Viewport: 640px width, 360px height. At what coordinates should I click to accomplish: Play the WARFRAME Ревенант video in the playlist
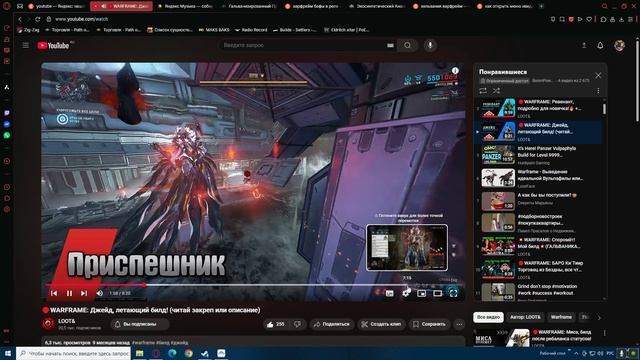tap(539, 108)
